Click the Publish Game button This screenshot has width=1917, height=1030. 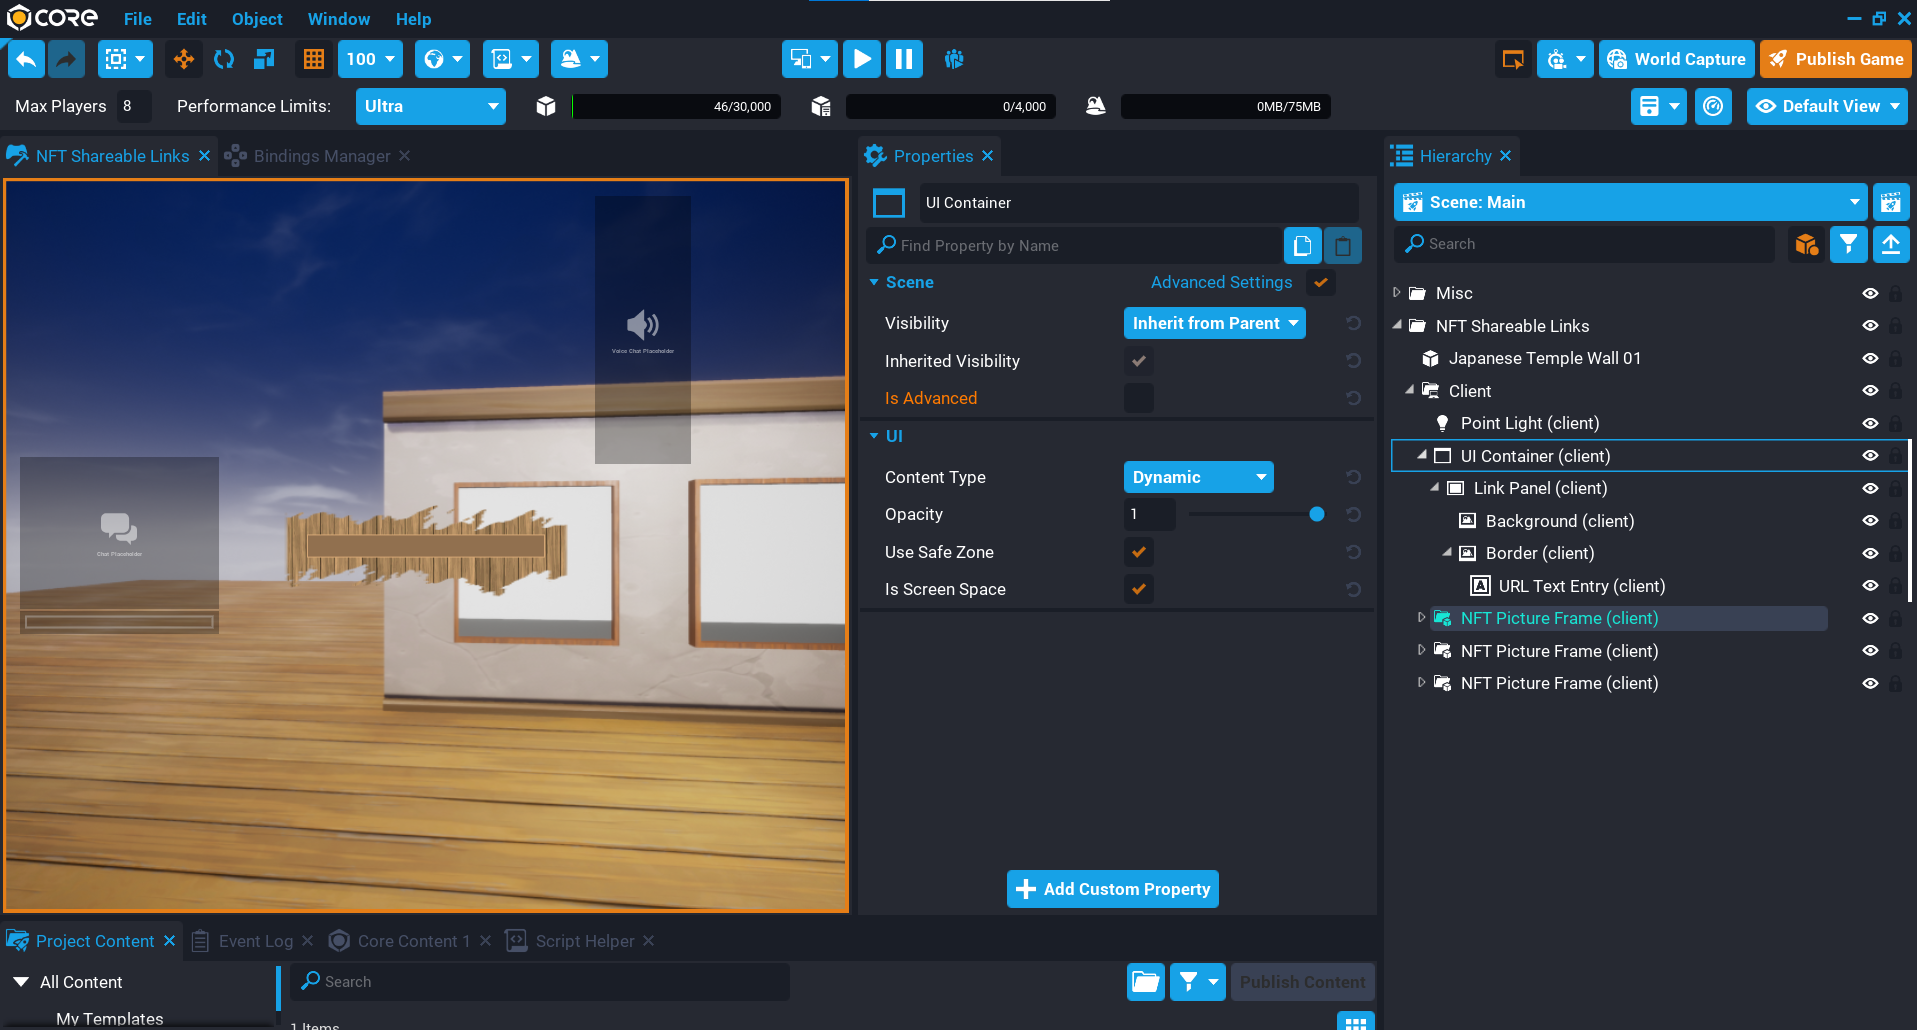[1835, 59]
